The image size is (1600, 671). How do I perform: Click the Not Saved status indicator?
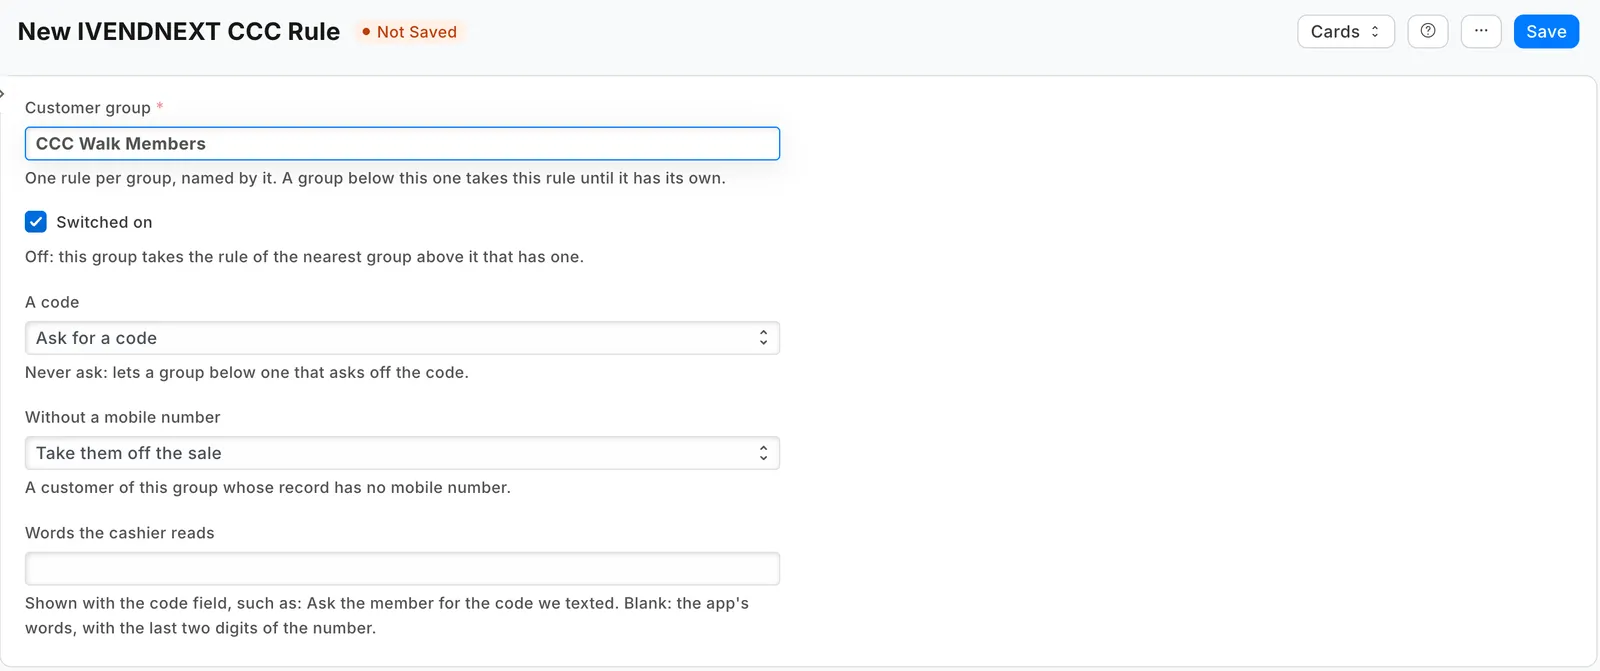tap(409, 32)
